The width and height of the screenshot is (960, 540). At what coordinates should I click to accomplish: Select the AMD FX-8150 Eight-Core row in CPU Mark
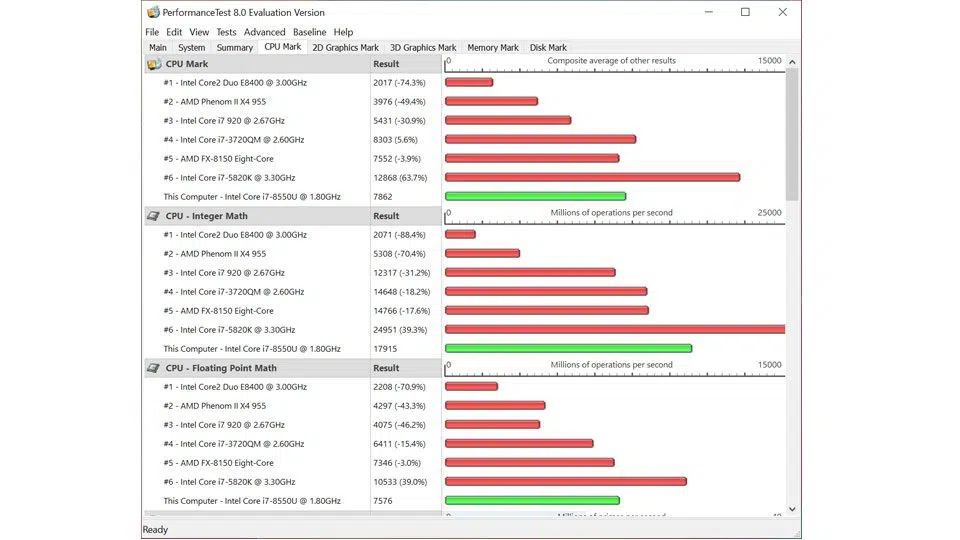click(226, 159)
